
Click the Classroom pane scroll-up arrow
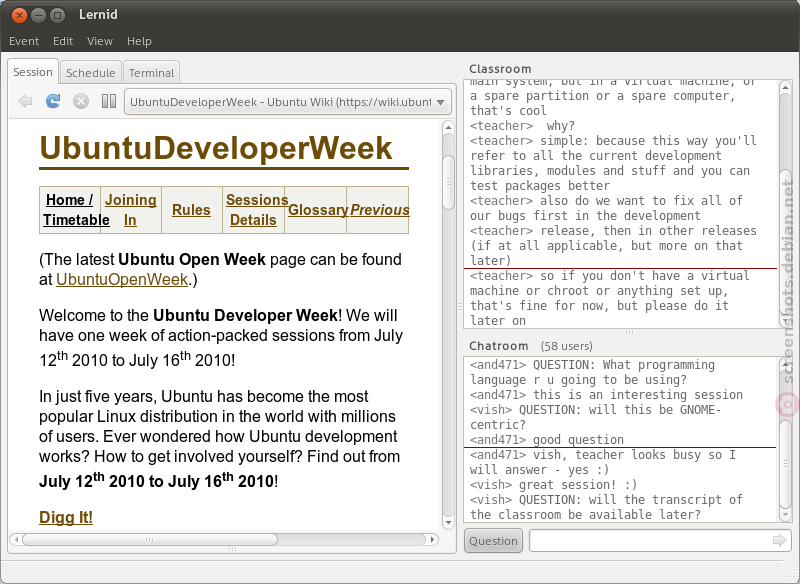(x=786, y=88)
